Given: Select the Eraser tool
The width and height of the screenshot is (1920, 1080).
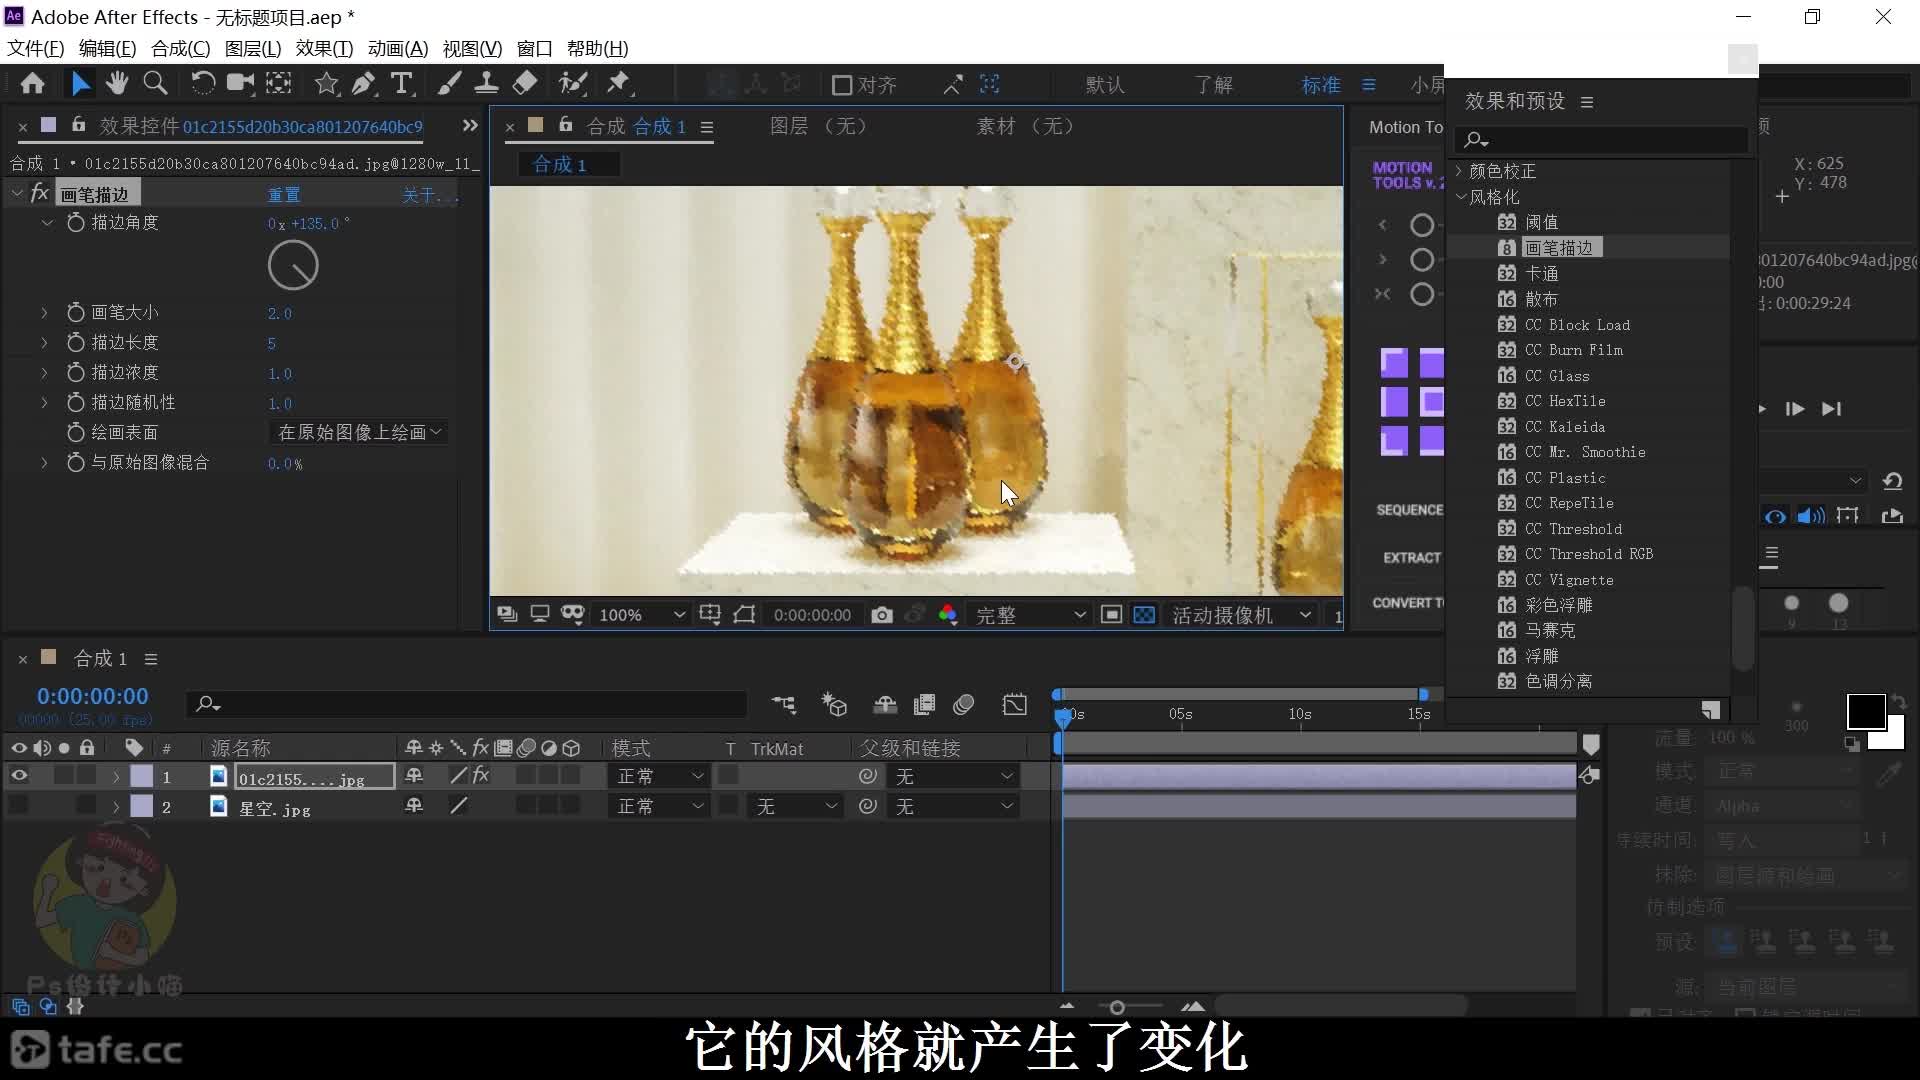Looking at the screenshot, I should [525, 84].
